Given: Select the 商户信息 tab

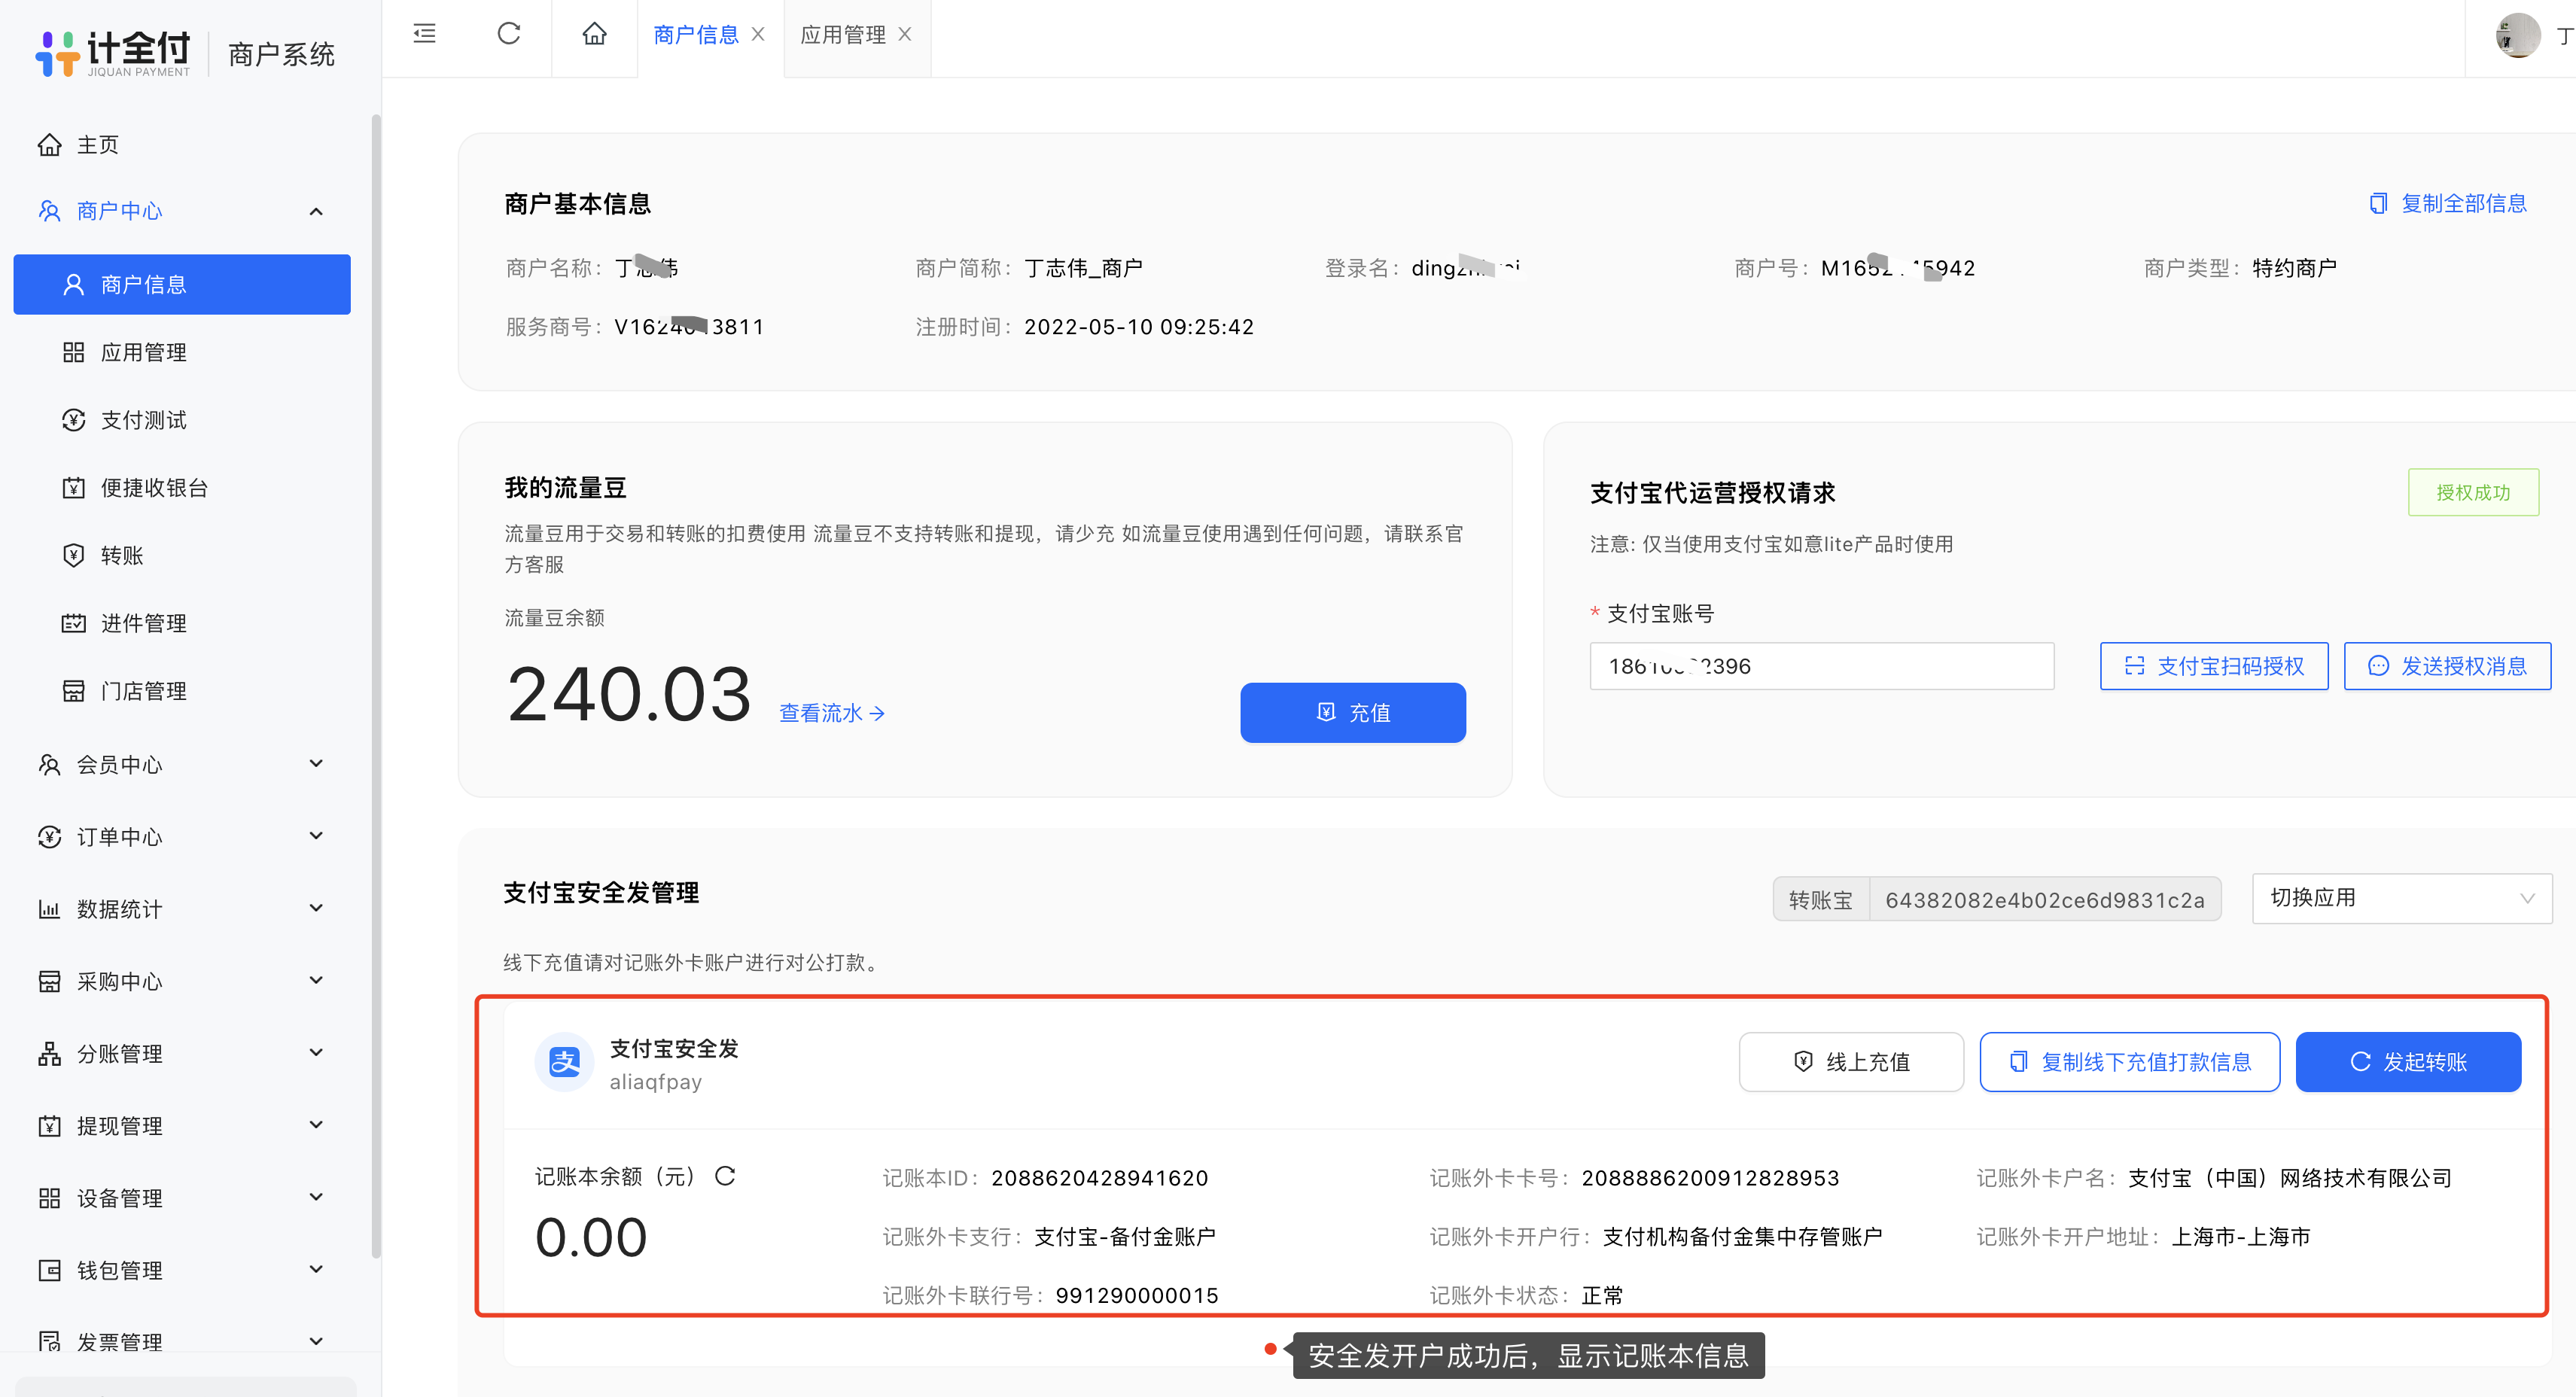Looking at the screenshot, I should click(x=696, y=34).
